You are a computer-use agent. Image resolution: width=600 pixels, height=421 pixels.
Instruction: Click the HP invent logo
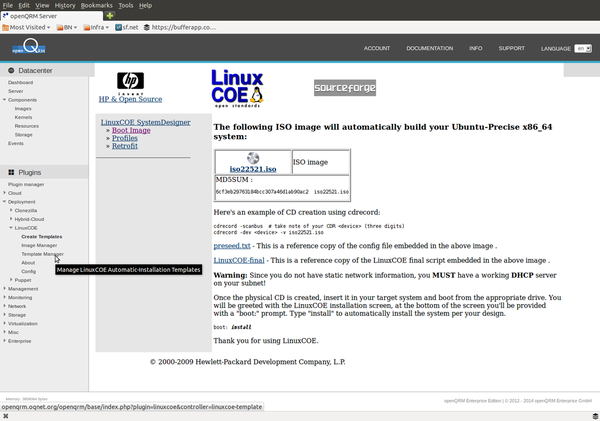(x=130, y=83)
